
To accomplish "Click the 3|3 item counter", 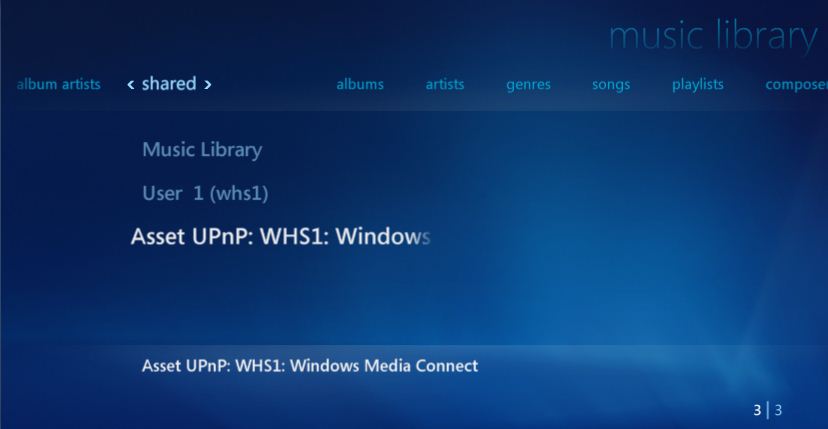I will pos(767,409).
